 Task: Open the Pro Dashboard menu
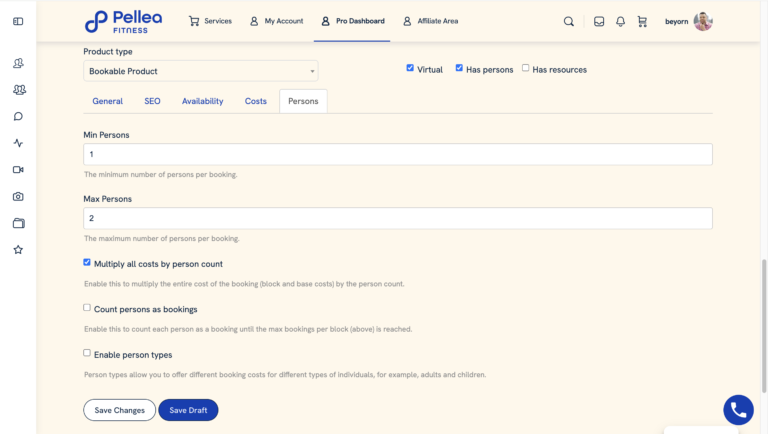tap(353, 21)
